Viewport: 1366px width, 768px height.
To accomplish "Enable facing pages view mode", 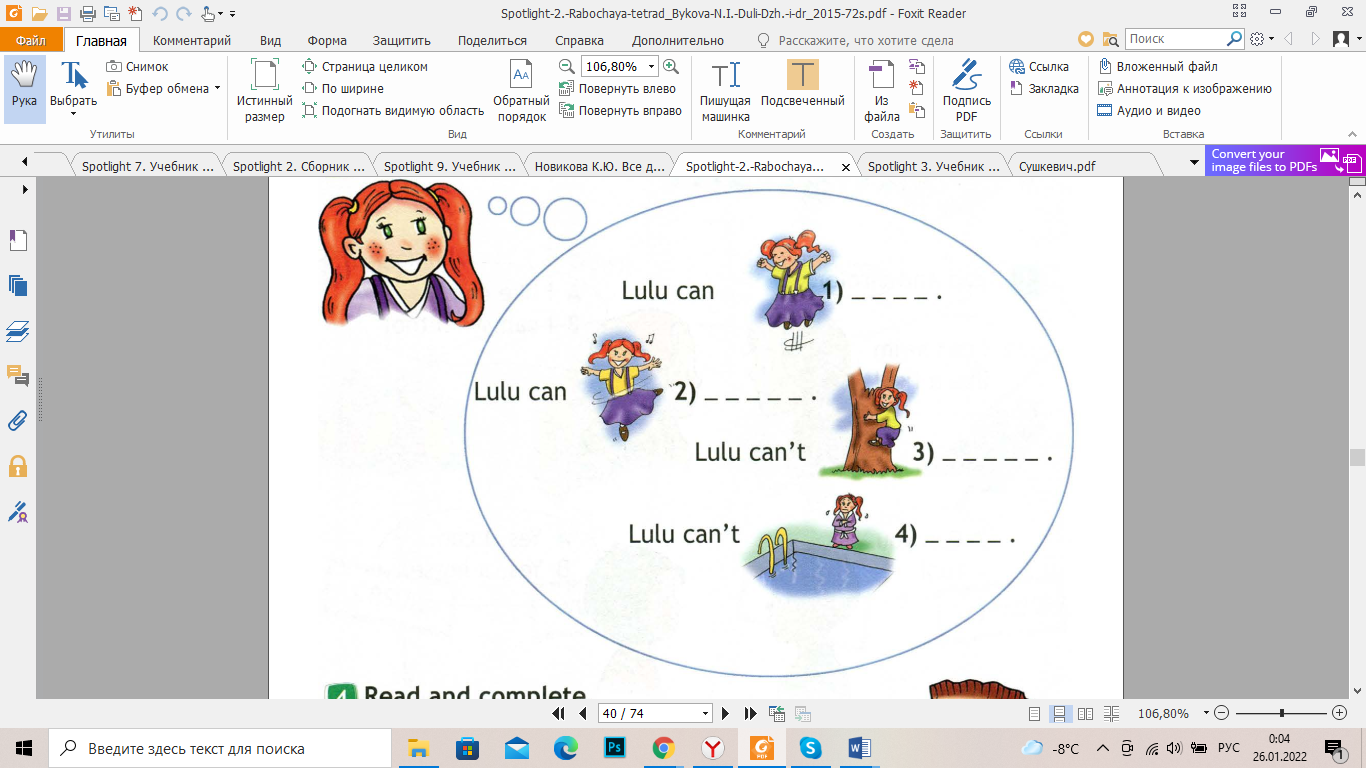I will [x=1086, y=714].
